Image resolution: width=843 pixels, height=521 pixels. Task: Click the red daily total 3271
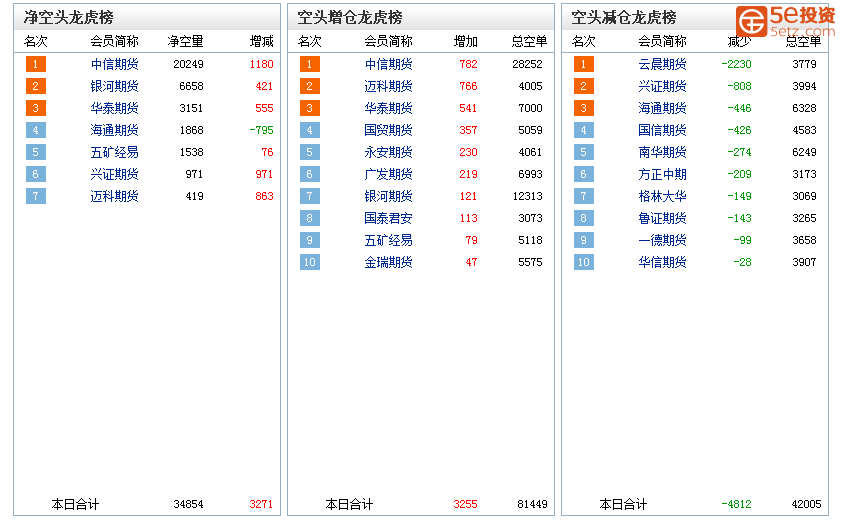[261, 505]
